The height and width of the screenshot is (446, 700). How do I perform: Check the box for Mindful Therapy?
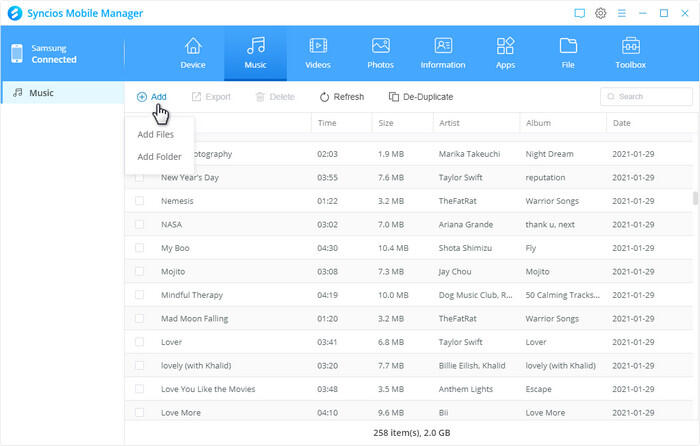coord(139,295)
